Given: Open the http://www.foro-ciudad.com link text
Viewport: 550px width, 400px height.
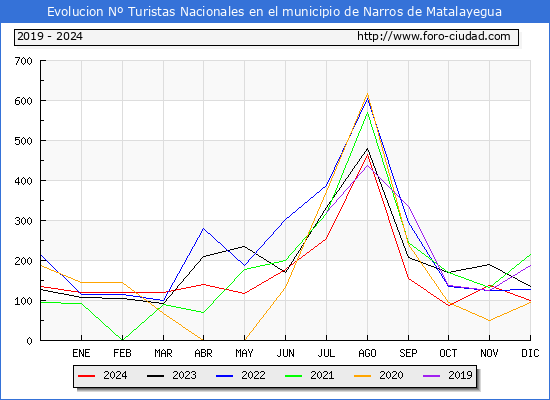Looking at the screenshot, I should tap(434, 36).
